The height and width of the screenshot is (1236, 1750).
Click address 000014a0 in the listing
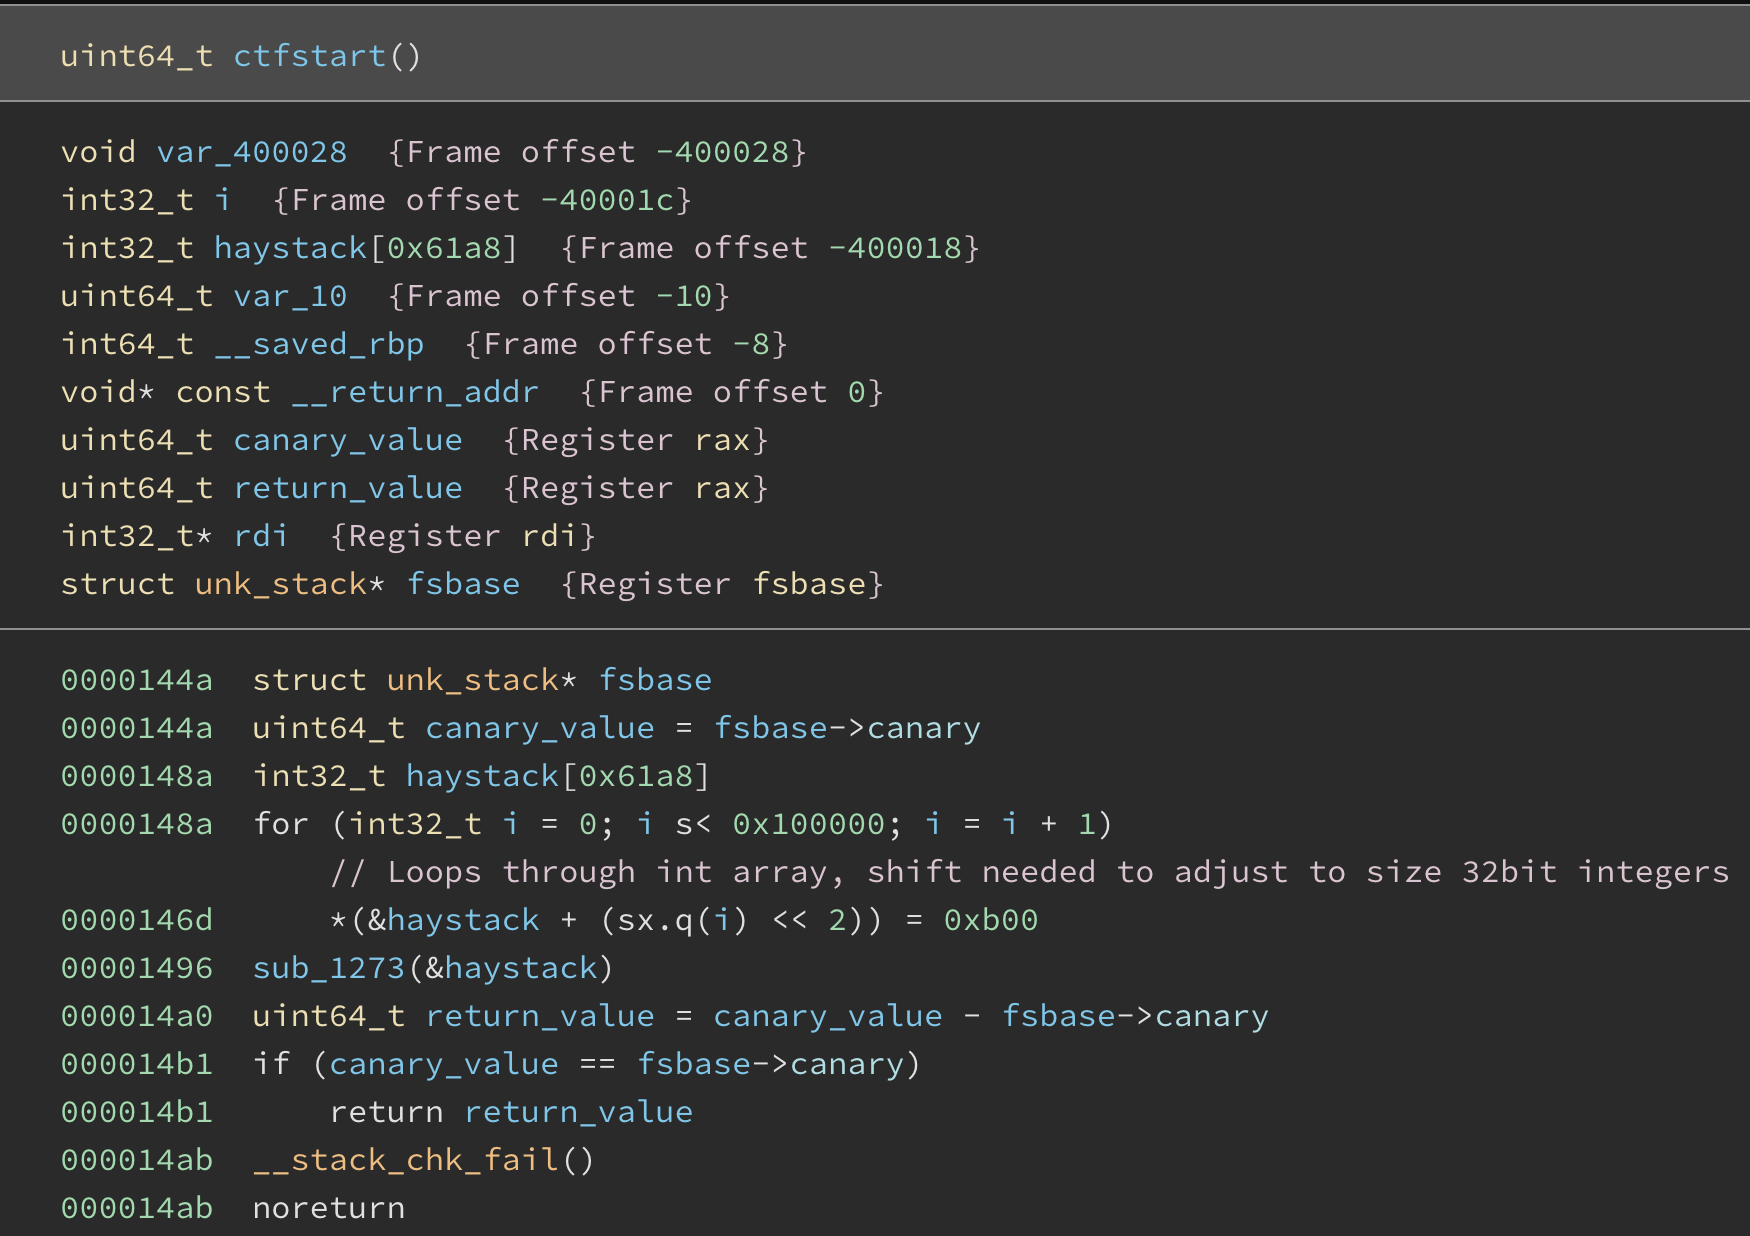tap(137, 1016)
